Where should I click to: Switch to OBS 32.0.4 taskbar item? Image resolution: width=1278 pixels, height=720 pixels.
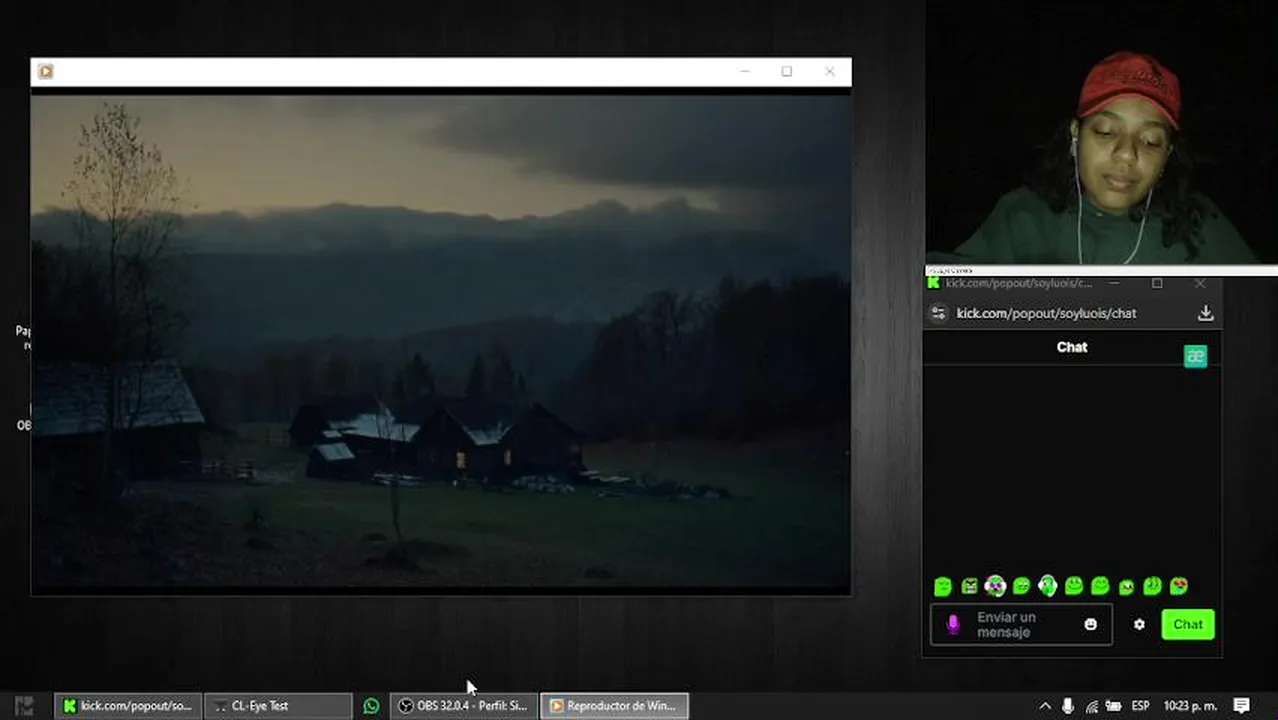pyautogui.click(x=464, y=706)
